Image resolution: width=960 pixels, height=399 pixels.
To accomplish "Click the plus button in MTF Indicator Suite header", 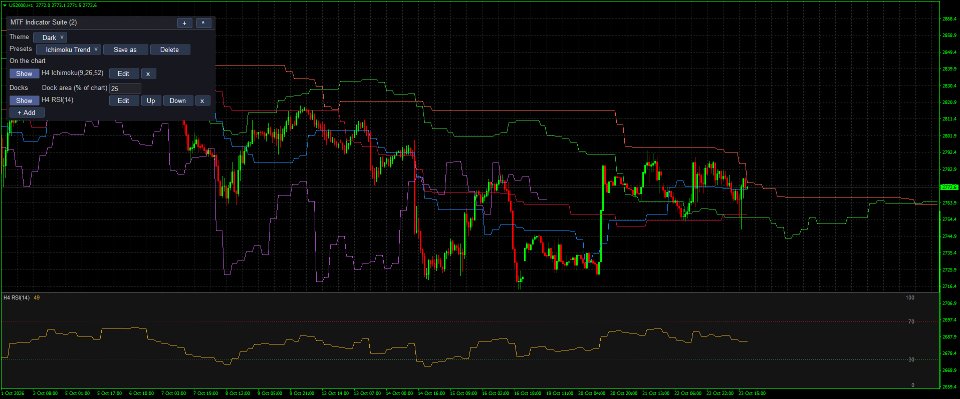I will coord(184,23).
